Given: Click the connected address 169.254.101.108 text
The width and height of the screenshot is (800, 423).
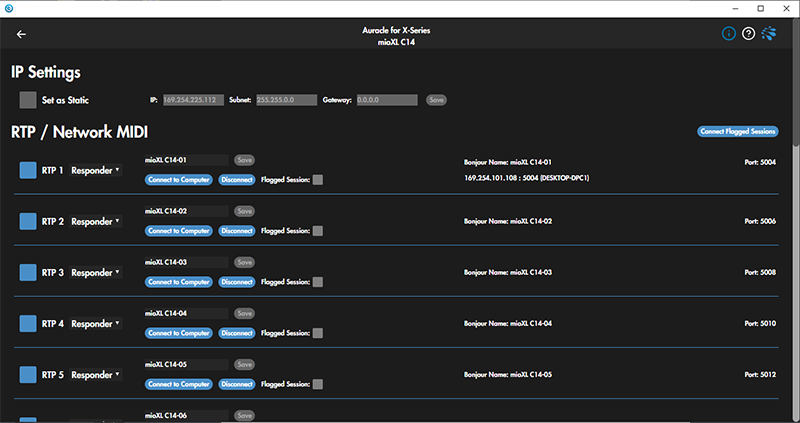Looking at the screenshot, I should 527,178.
